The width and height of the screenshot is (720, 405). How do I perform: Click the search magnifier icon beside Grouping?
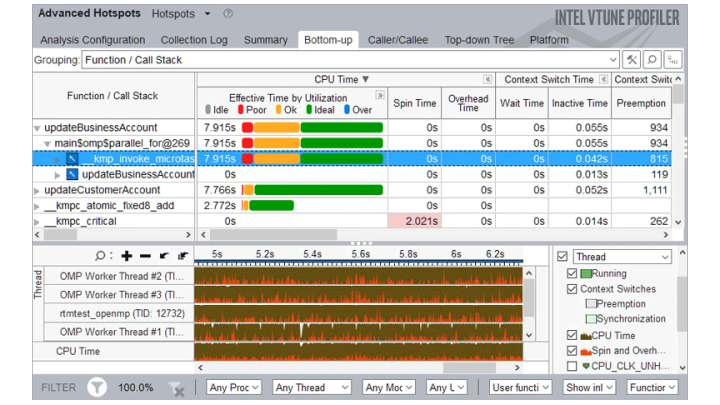click(x=651, y=60)
